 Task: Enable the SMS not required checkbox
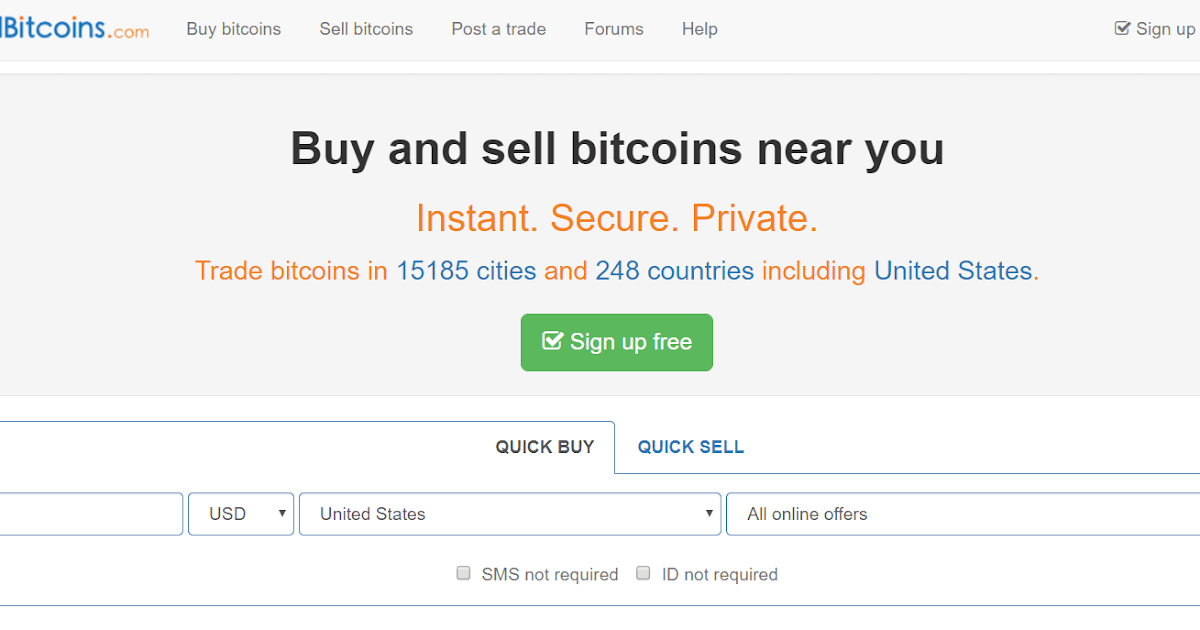pos(463,573)
